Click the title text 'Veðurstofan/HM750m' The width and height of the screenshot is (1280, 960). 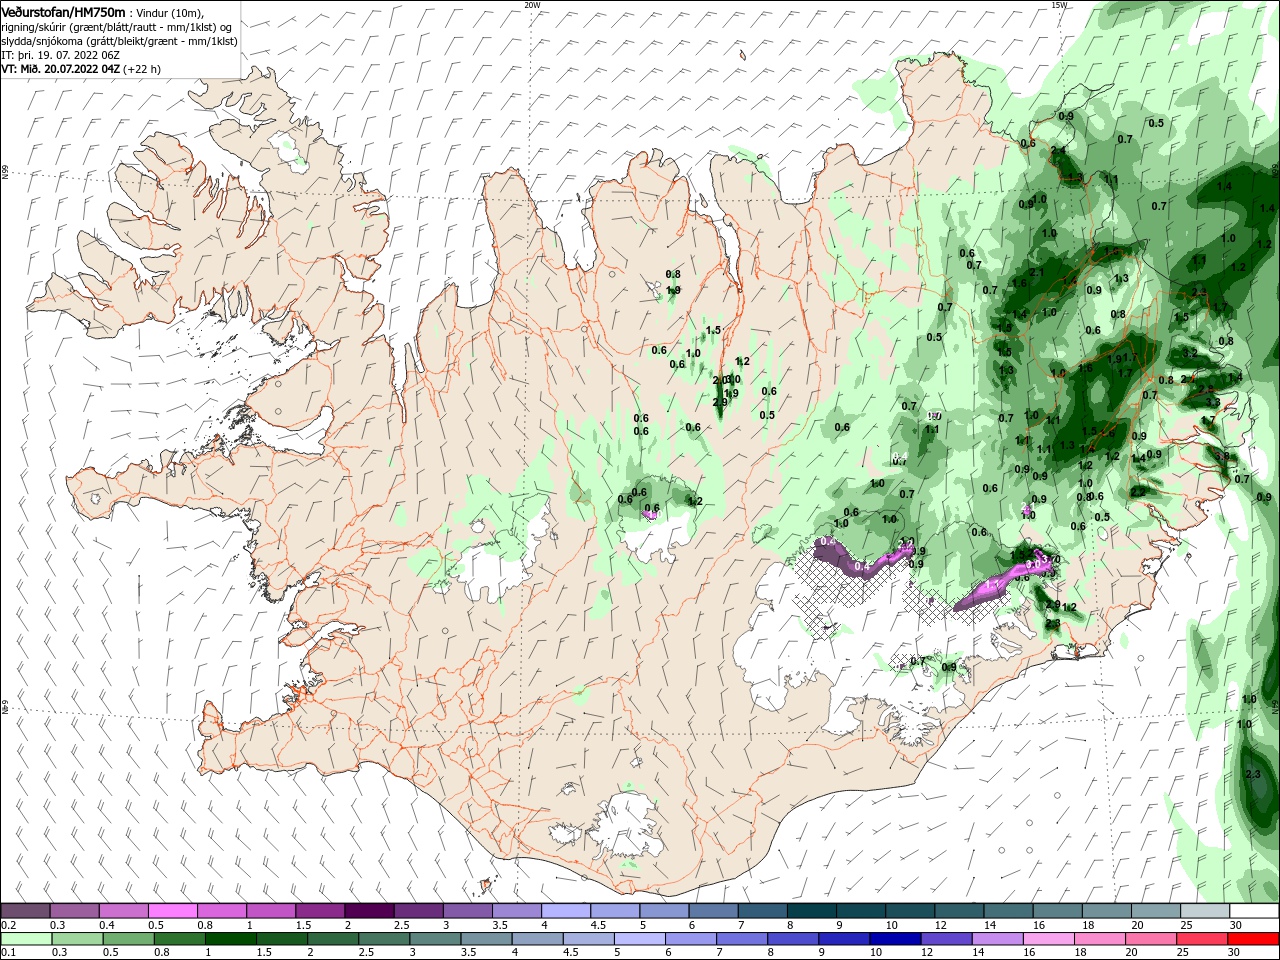point(63,11)
